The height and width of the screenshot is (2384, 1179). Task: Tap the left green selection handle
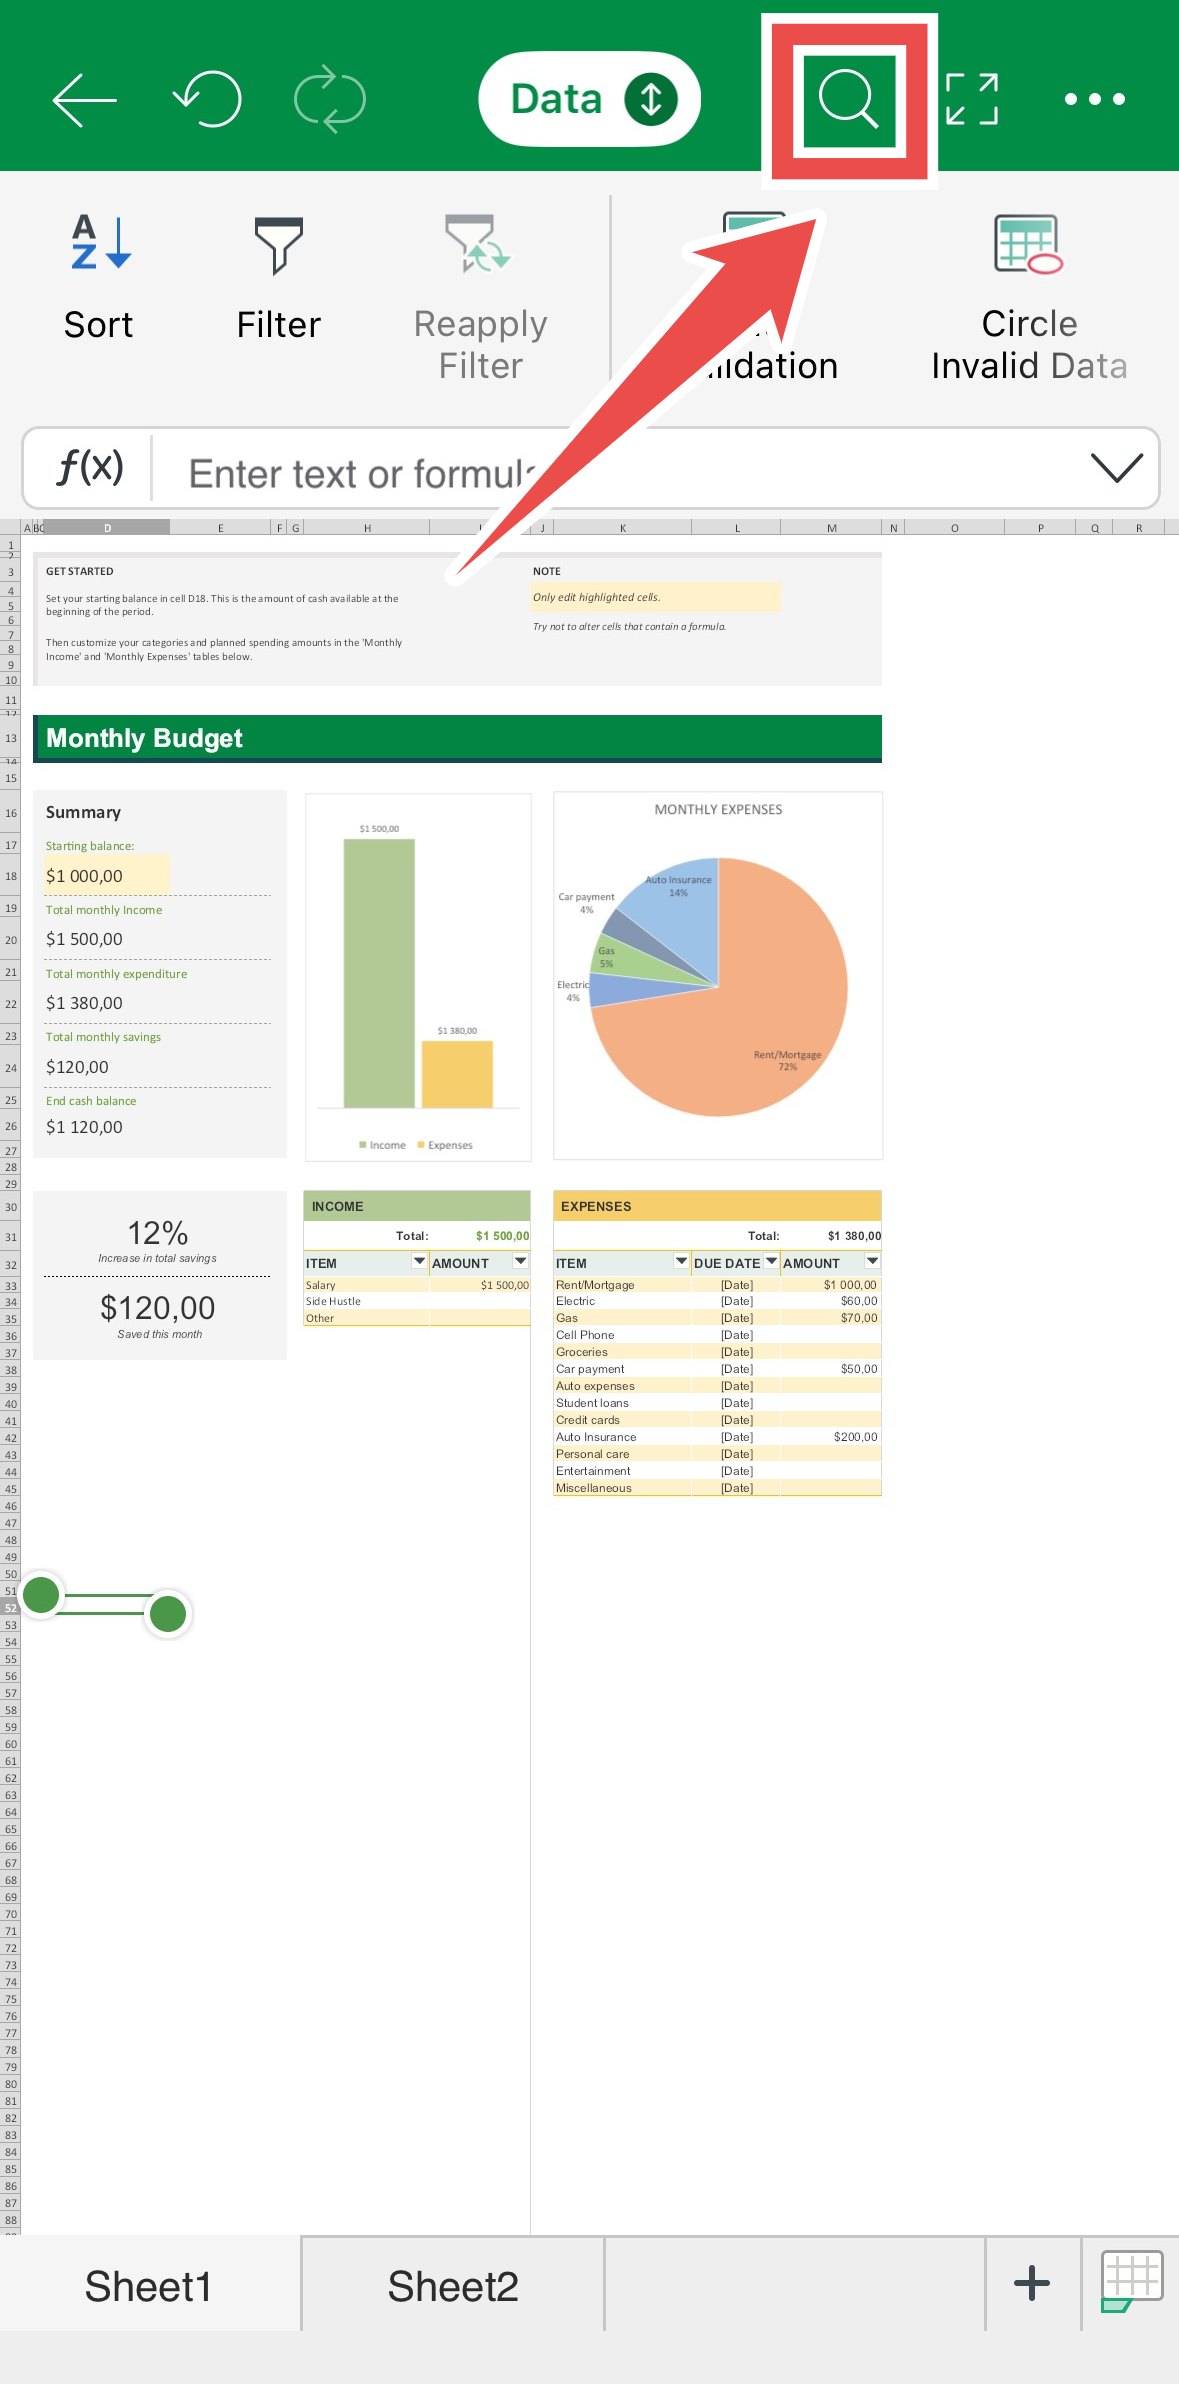coord(41,1594)
